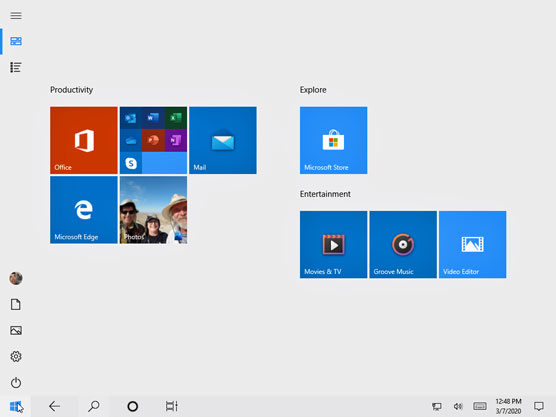This screenshot has width=556, height=417.
Task: Launch the Movies & TV tile
Action: 333,244
